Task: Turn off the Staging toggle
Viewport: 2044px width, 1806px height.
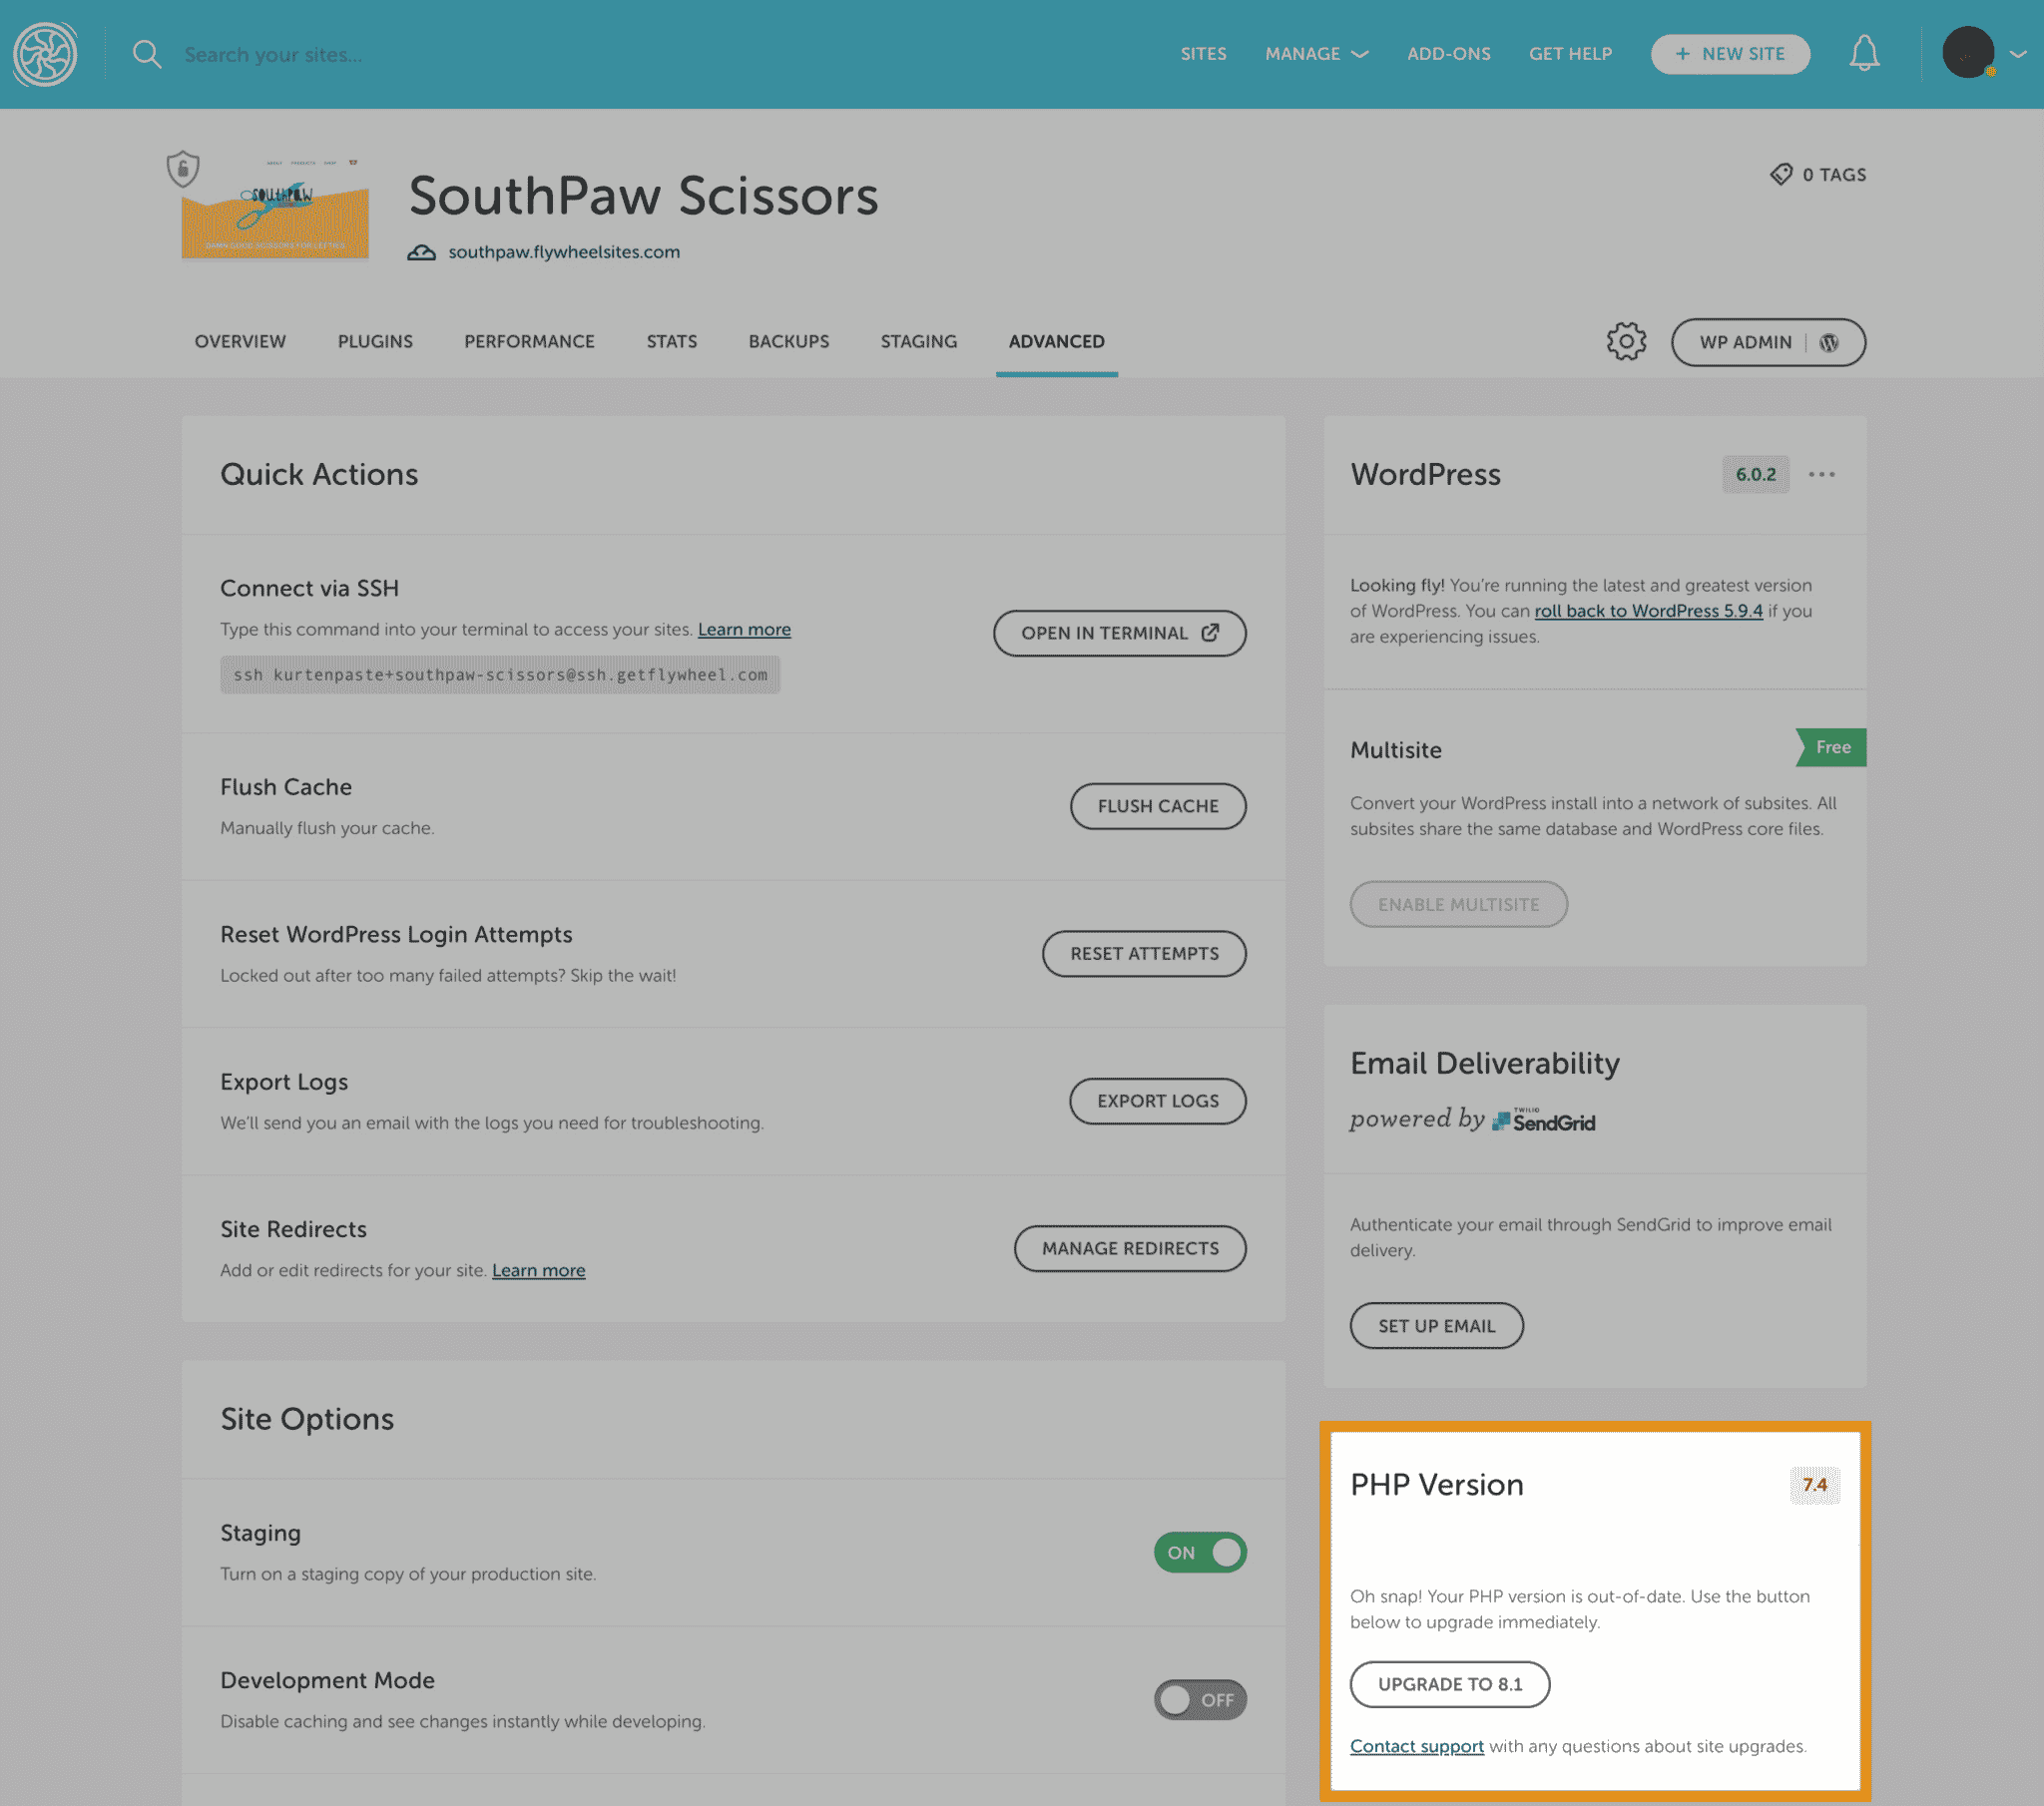Action: coord(1199,1552)
